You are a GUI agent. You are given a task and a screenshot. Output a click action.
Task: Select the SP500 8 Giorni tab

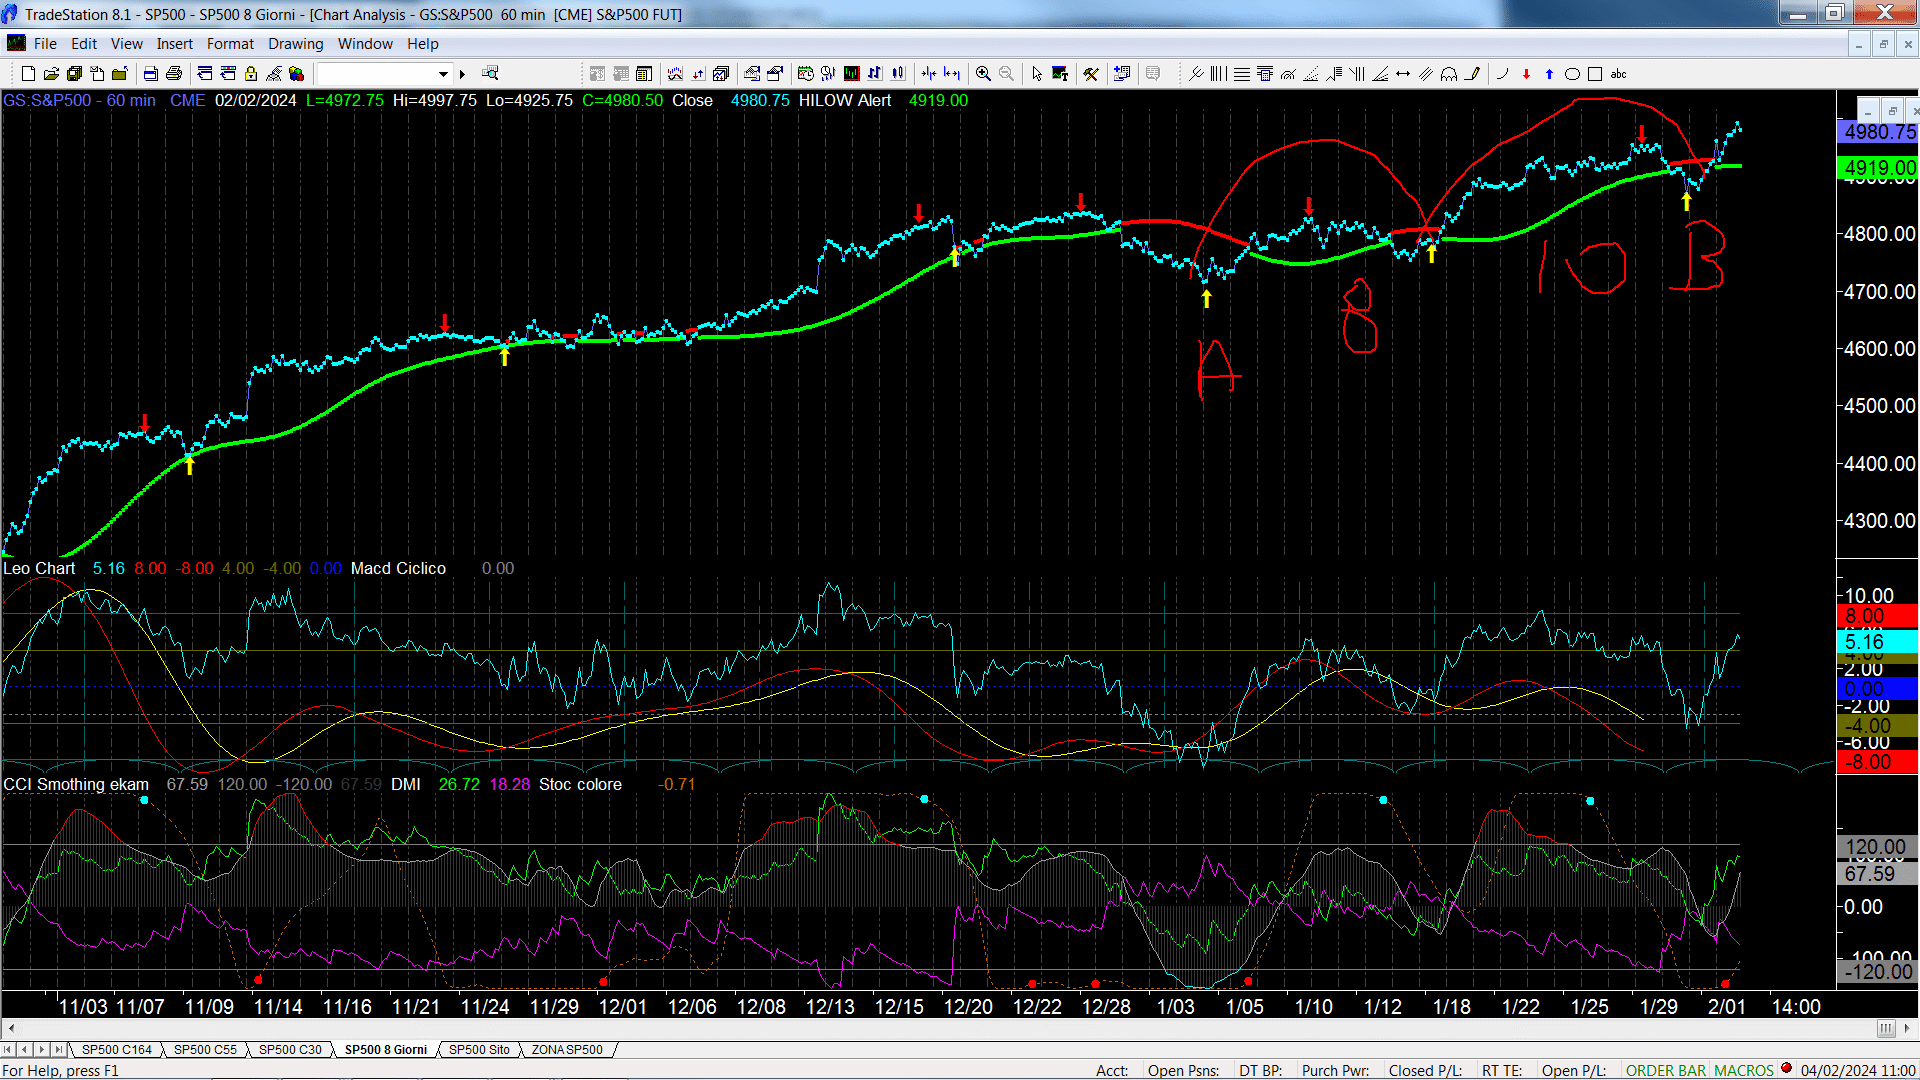pyautogui.click(x=386, y=1050)
